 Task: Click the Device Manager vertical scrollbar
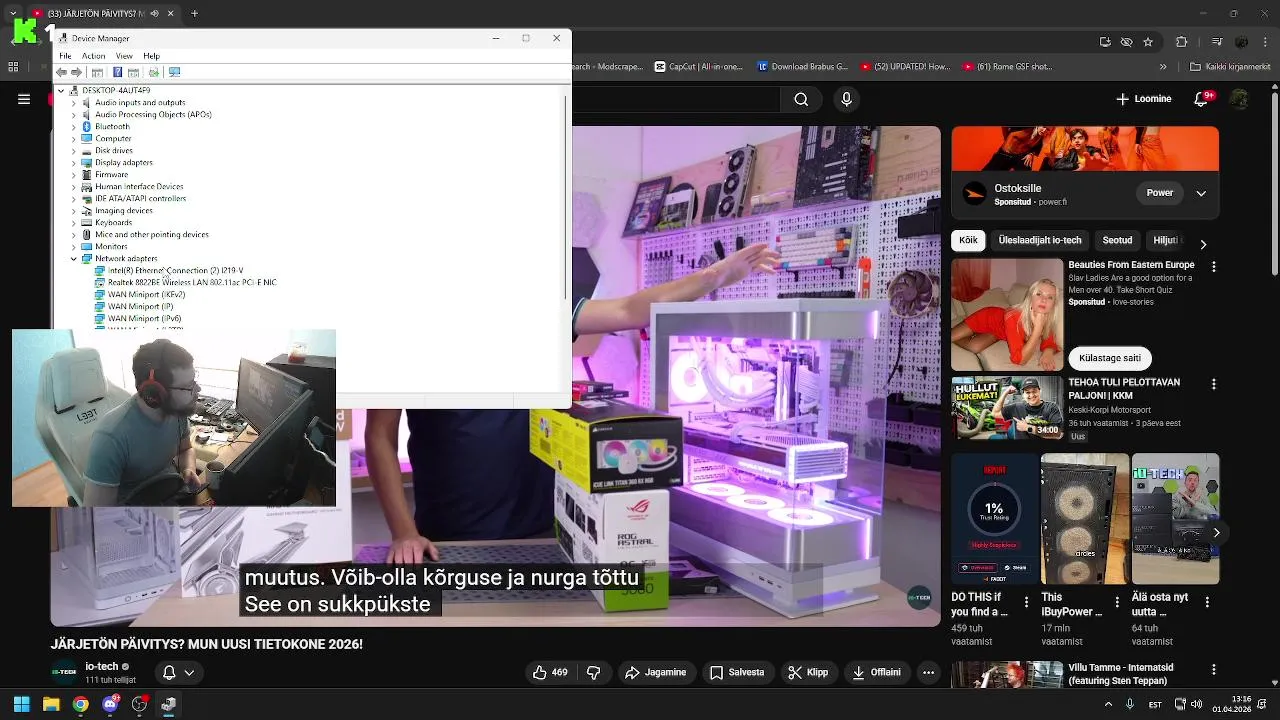click(567, 200)
